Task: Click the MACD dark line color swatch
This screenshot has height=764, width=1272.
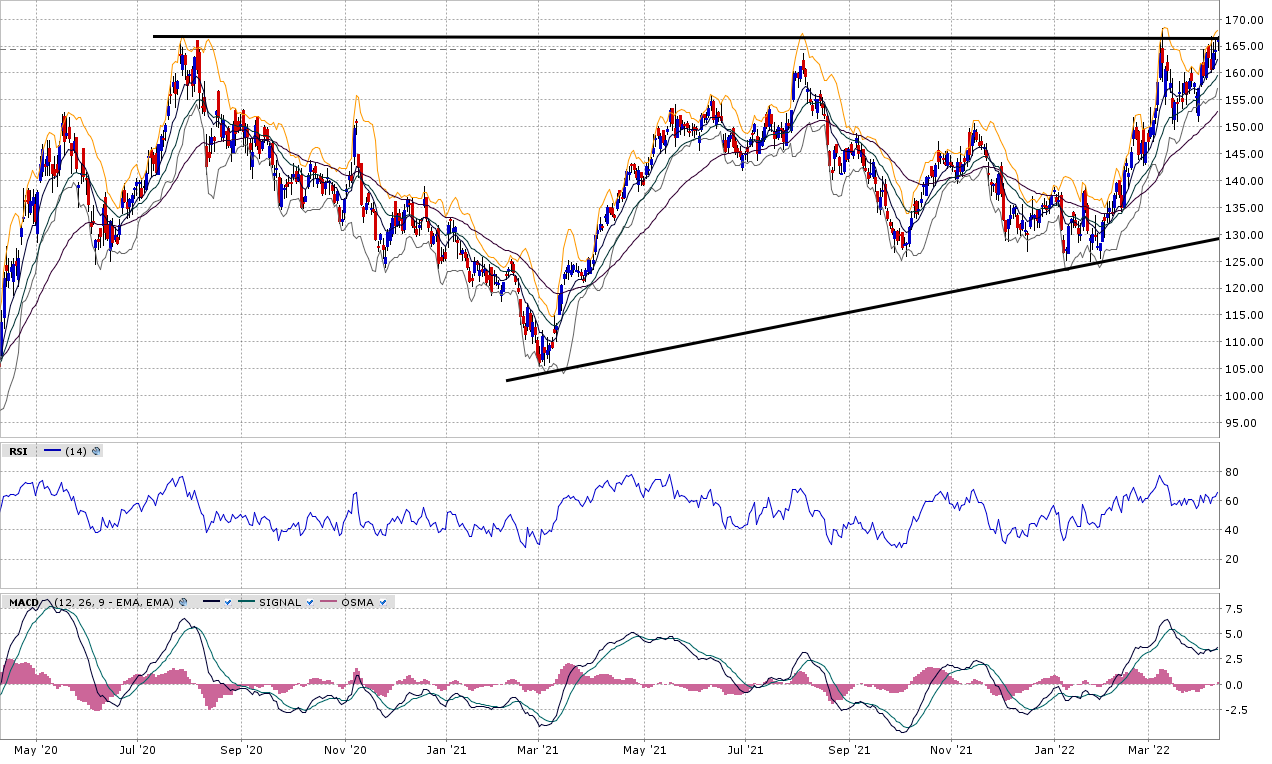Action: 211,602
